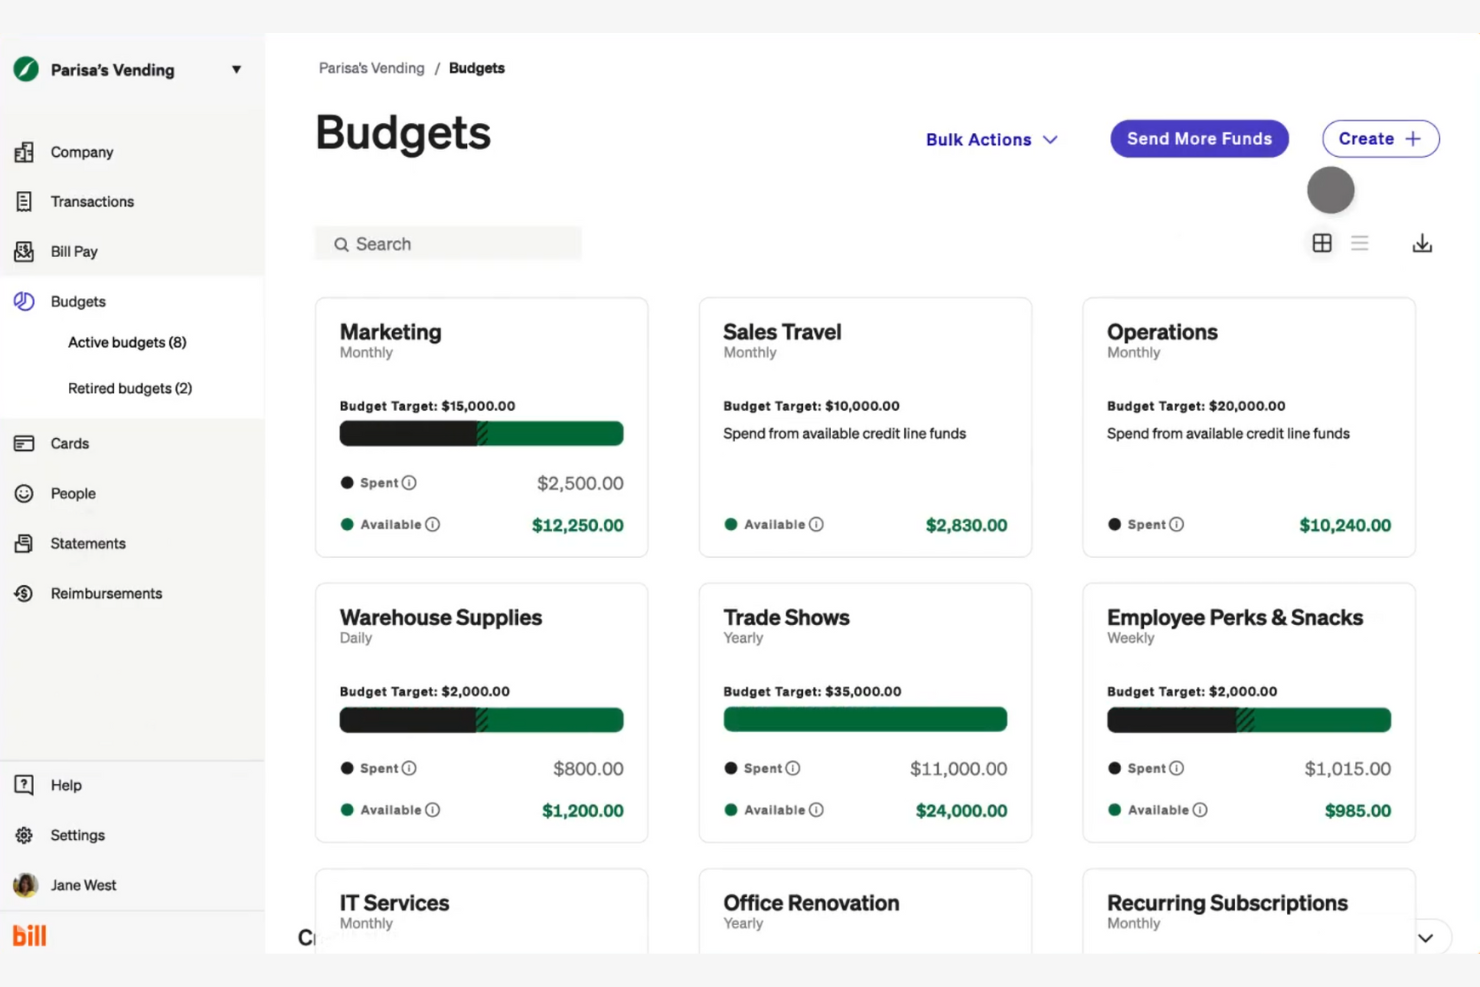Image resolution: width=1480 pixels, height=987 pixels.
Task: Click the Trade Shows budget progress bar
Action: pyautogui.click(x=865, y=719)
